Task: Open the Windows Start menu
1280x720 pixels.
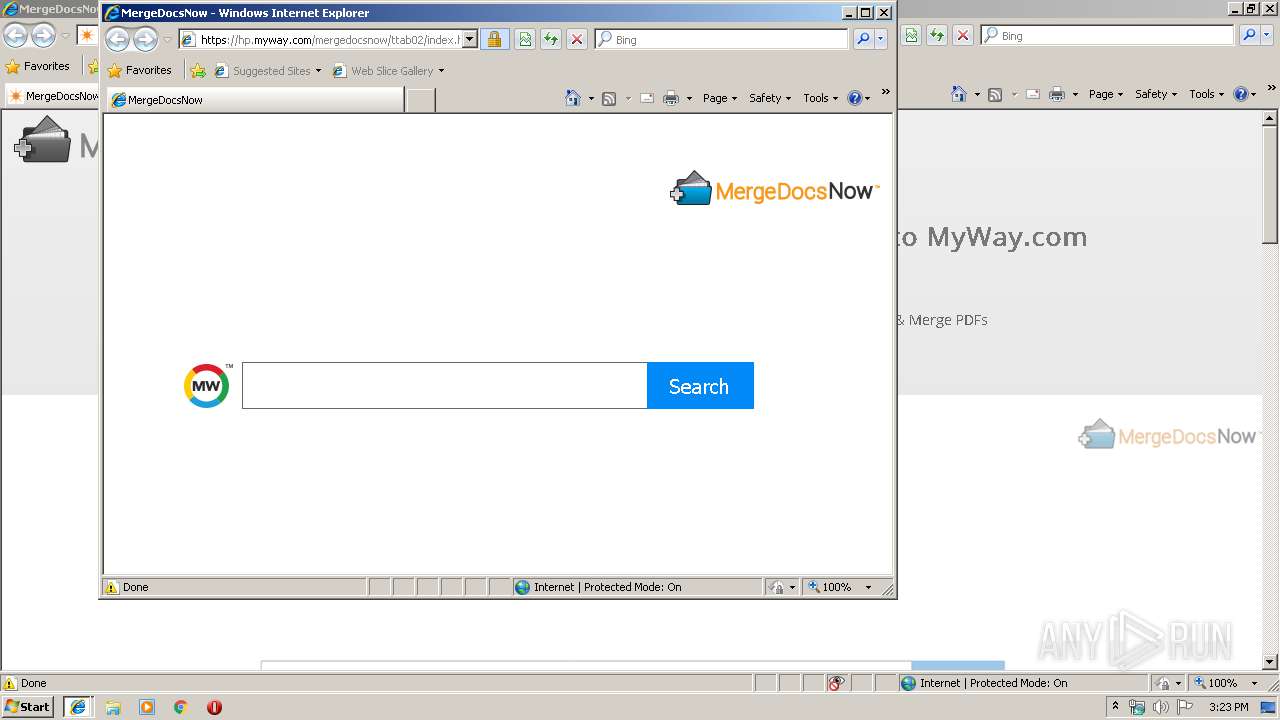Action: [x=27, y=706]
